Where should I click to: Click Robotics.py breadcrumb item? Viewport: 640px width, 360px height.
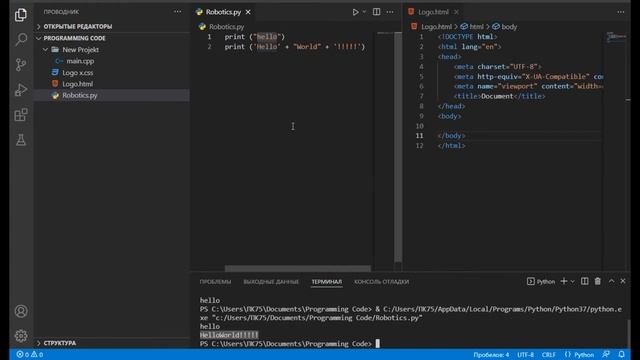pos(222,27)
